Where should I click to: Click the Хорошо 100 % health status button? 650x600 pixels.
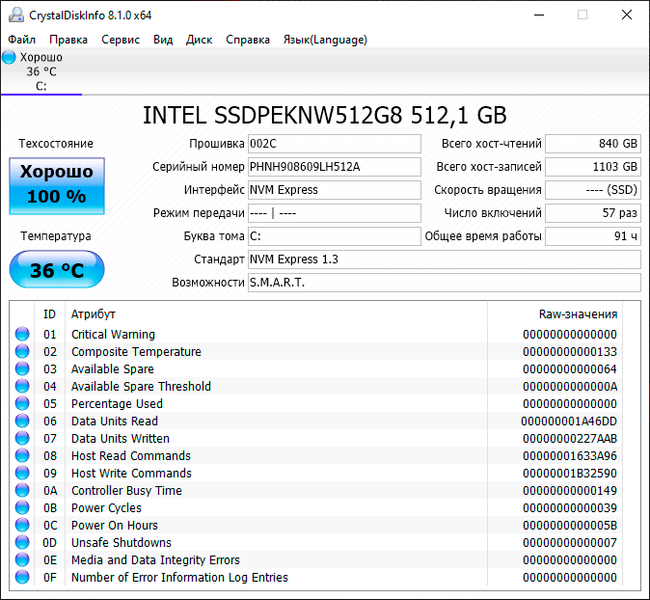coord(56,185)
